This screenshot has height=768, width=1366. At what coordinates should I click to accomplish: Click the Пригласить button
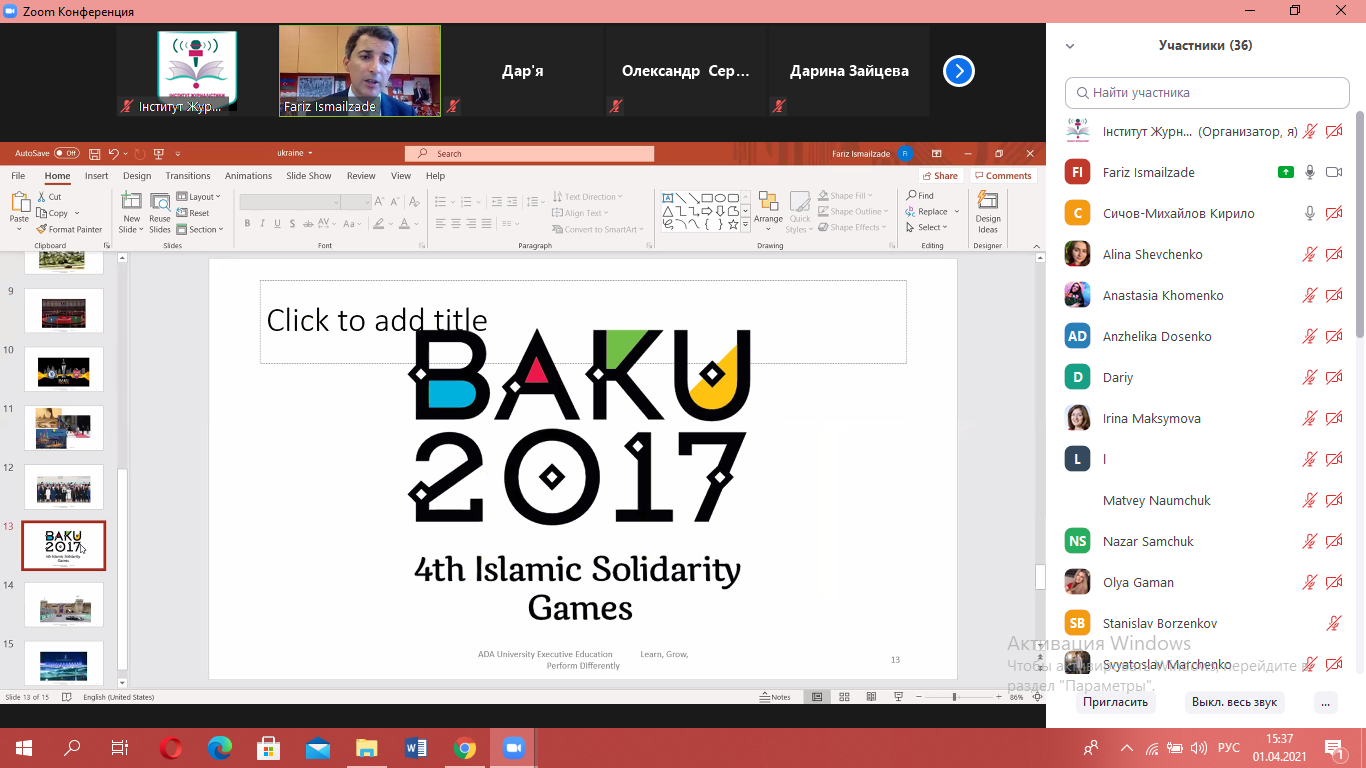tap(1116, 702)
